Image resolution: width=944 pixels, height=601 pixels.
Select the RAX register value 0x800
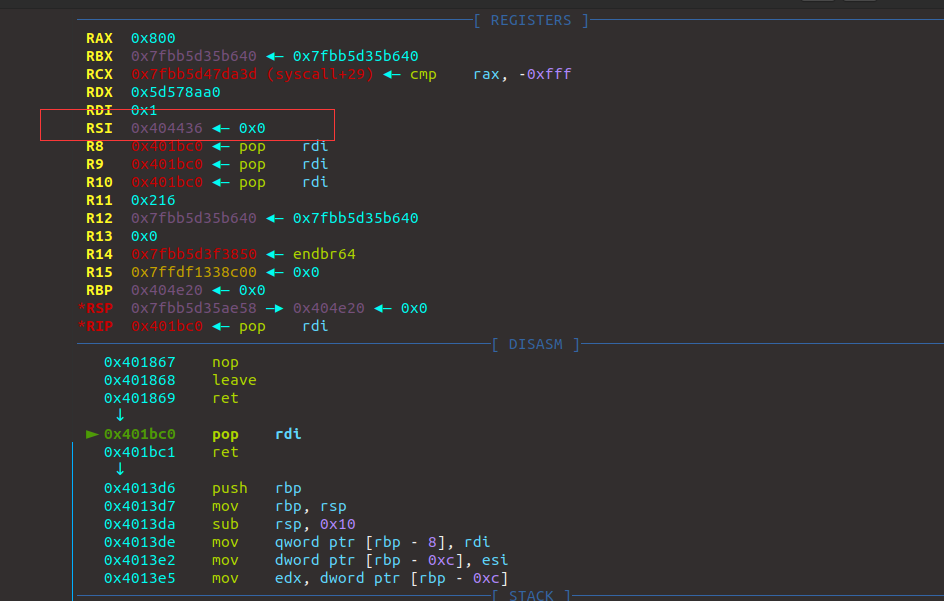(153, 38)
